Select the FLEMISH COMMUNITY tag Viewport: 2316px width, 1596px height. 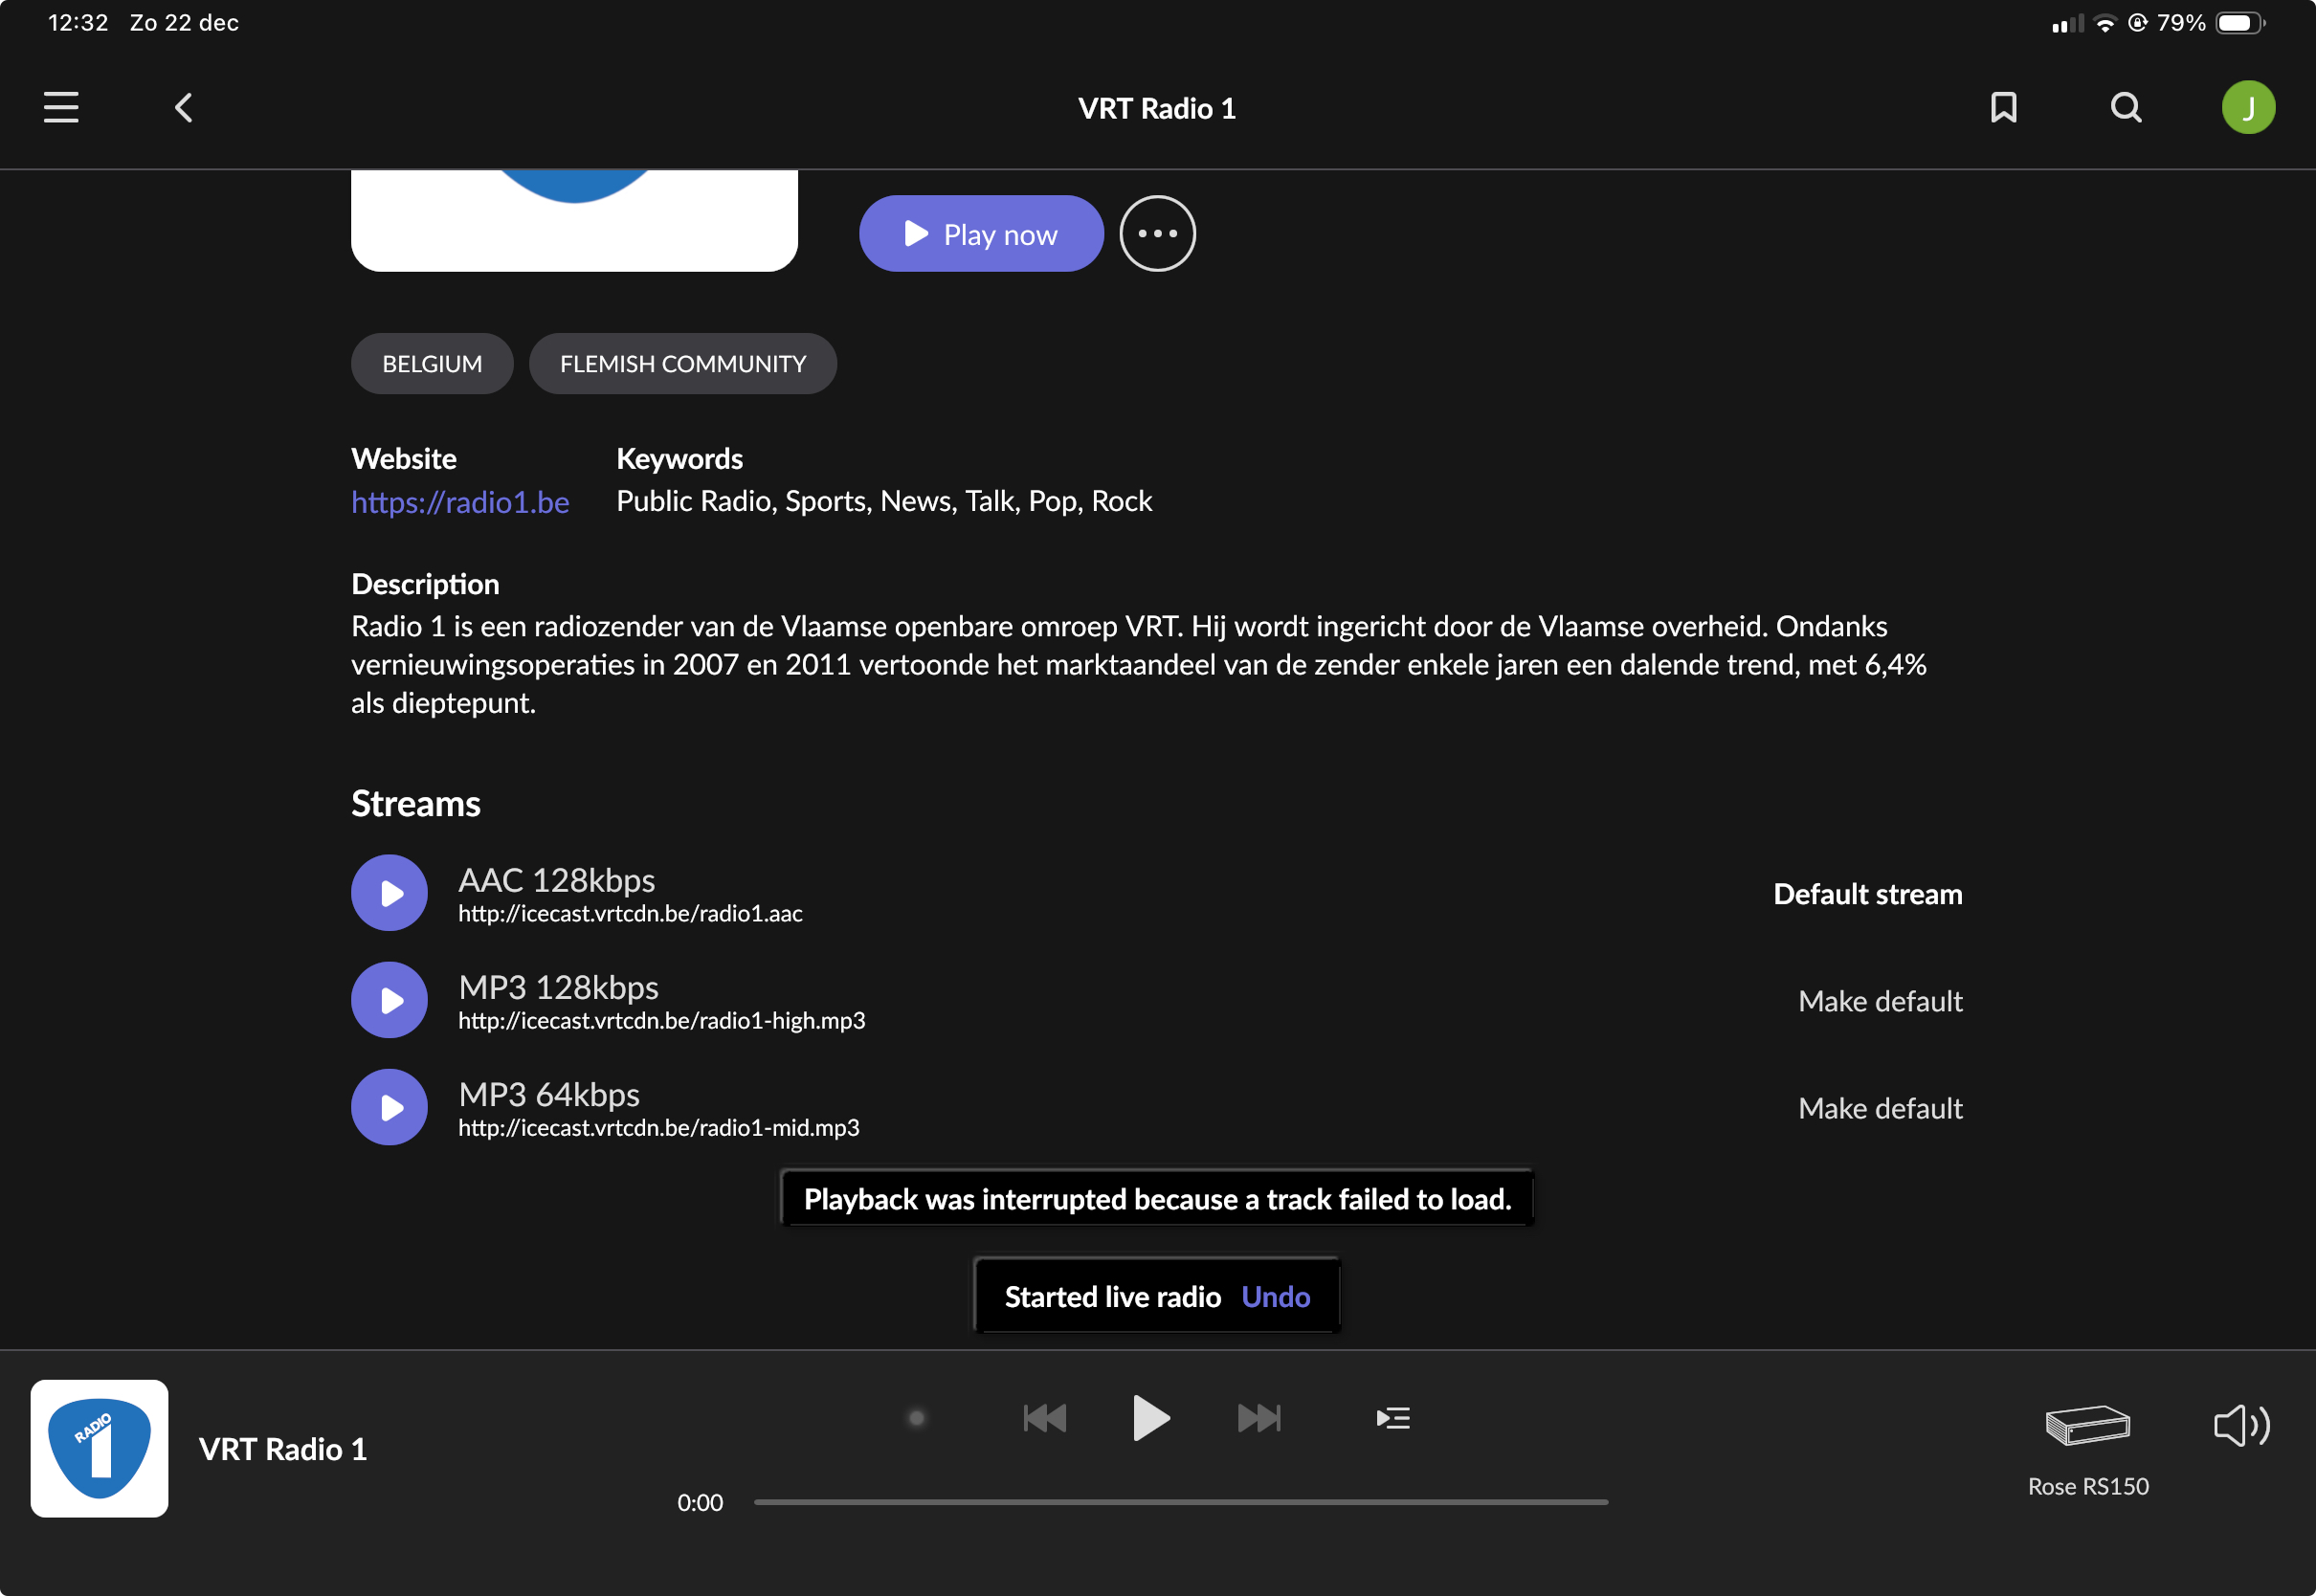pos(683,364)
